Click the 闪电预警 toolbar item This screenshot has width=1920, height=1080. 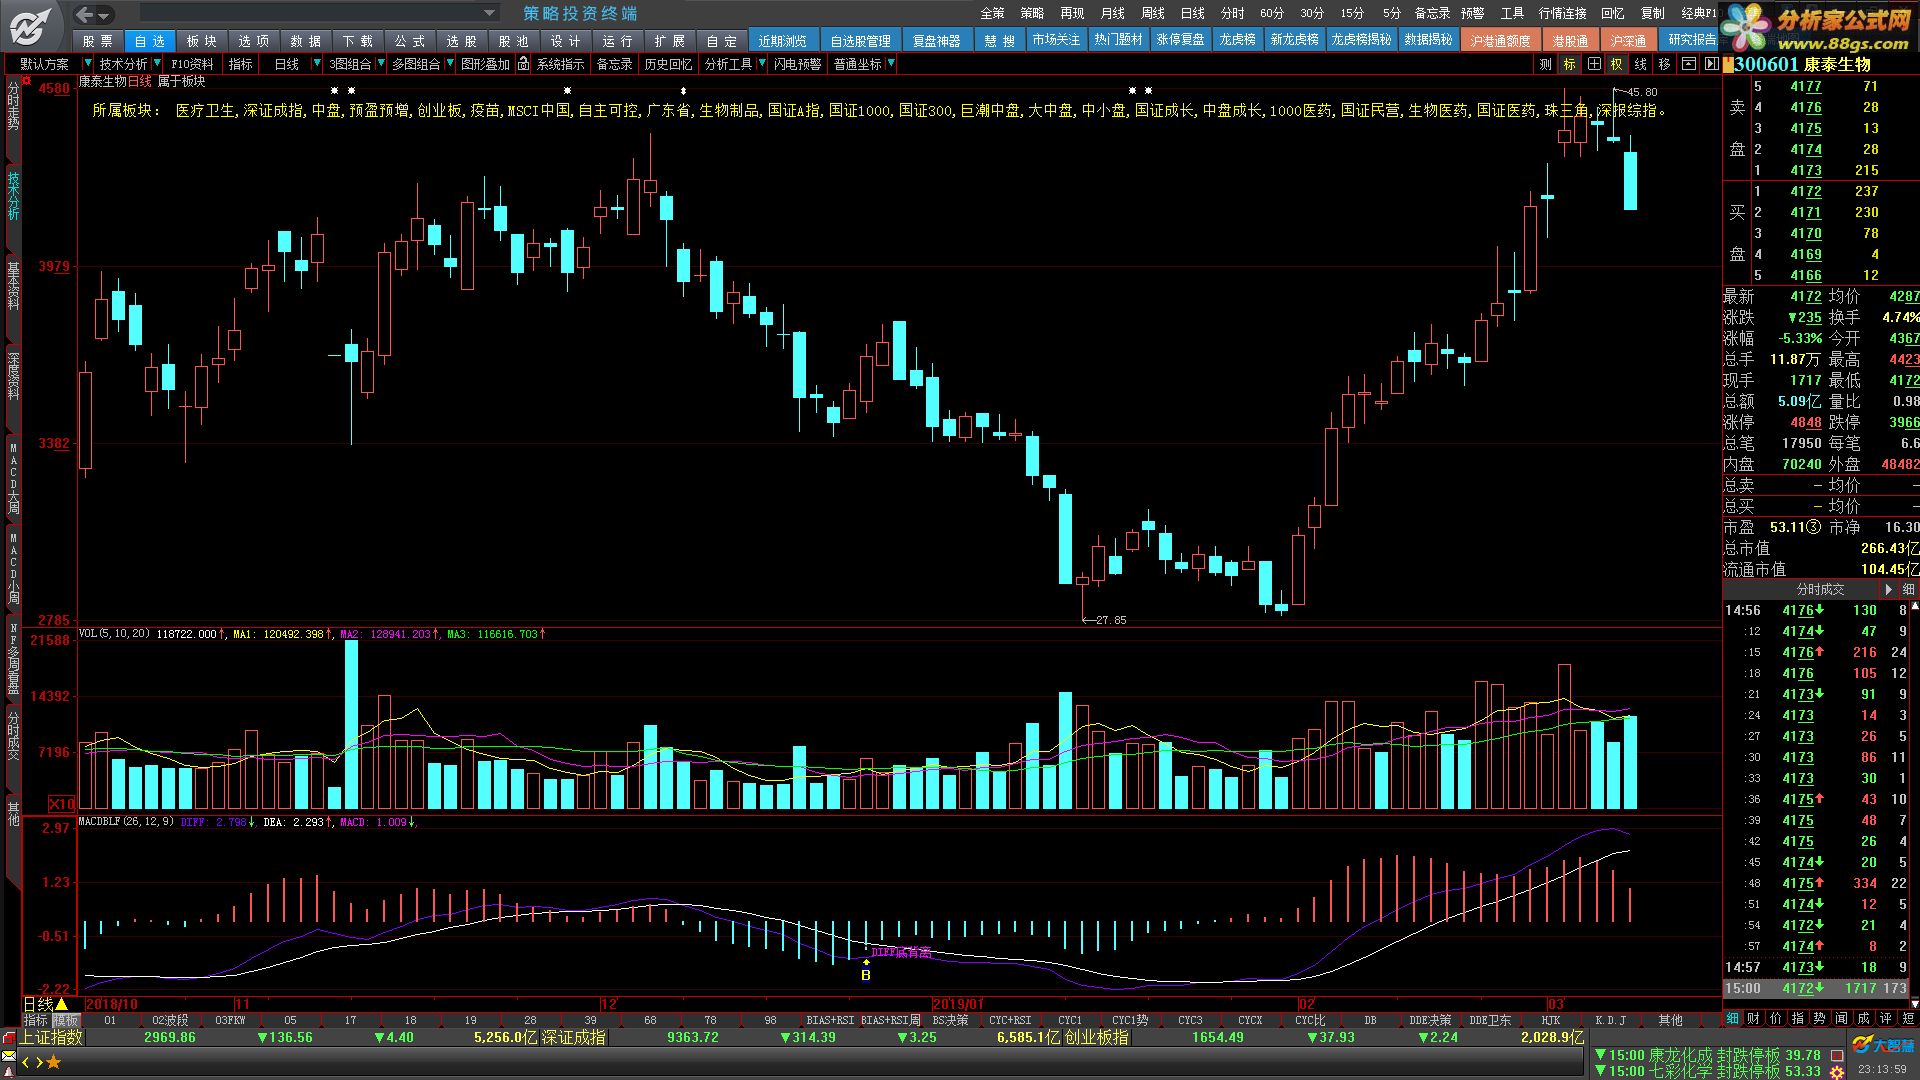pos(797,64)
